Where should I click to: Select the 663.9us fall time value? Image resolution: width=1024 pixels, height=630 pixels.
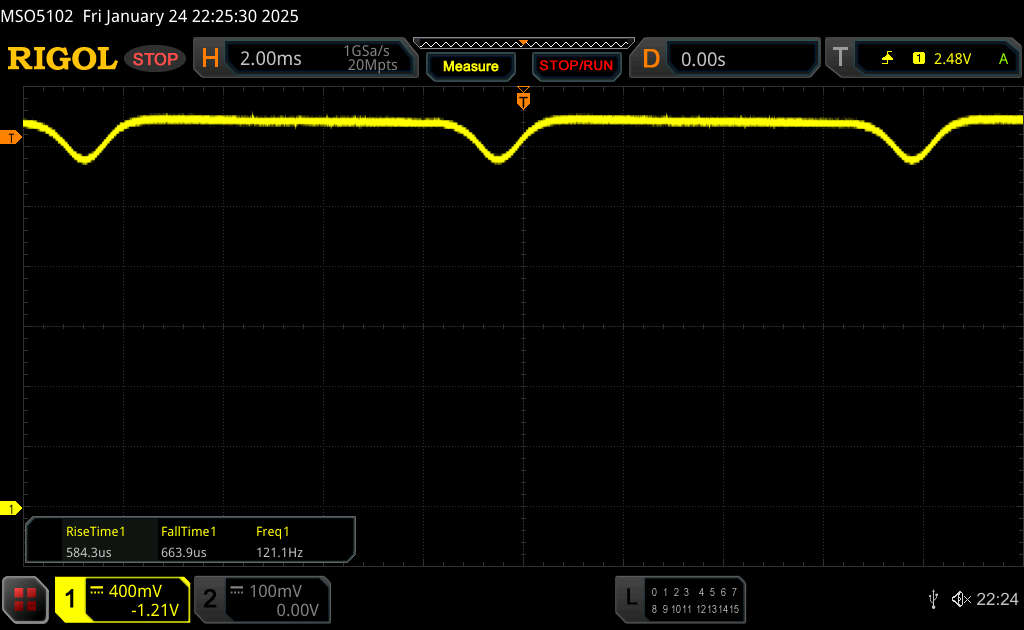[x=184, y=552]
